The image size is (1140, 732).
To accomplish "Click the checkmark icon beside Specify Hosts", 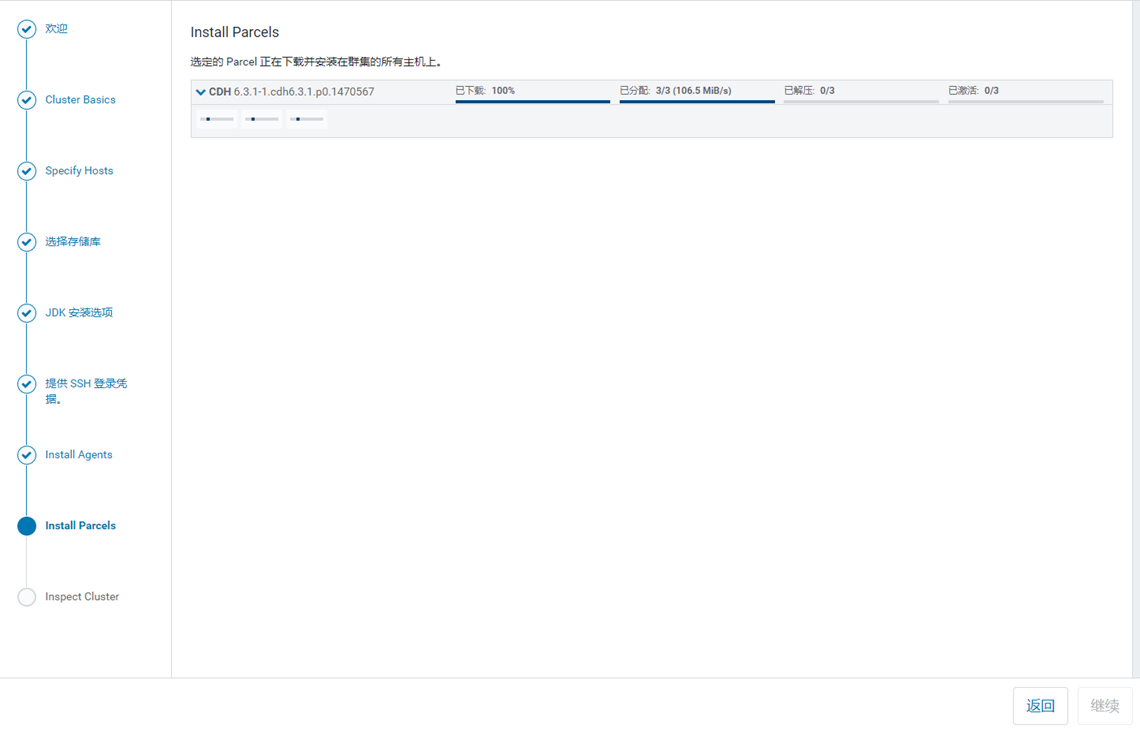I will point(27,171).
